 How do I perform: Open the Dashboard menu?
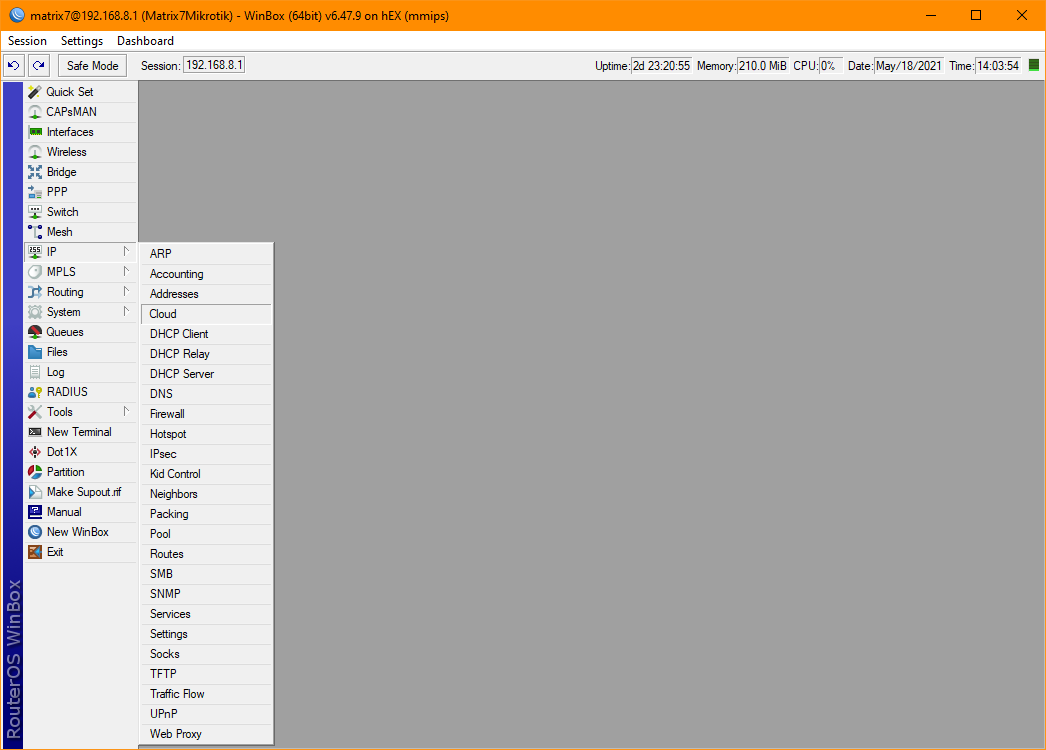[145, 41]
